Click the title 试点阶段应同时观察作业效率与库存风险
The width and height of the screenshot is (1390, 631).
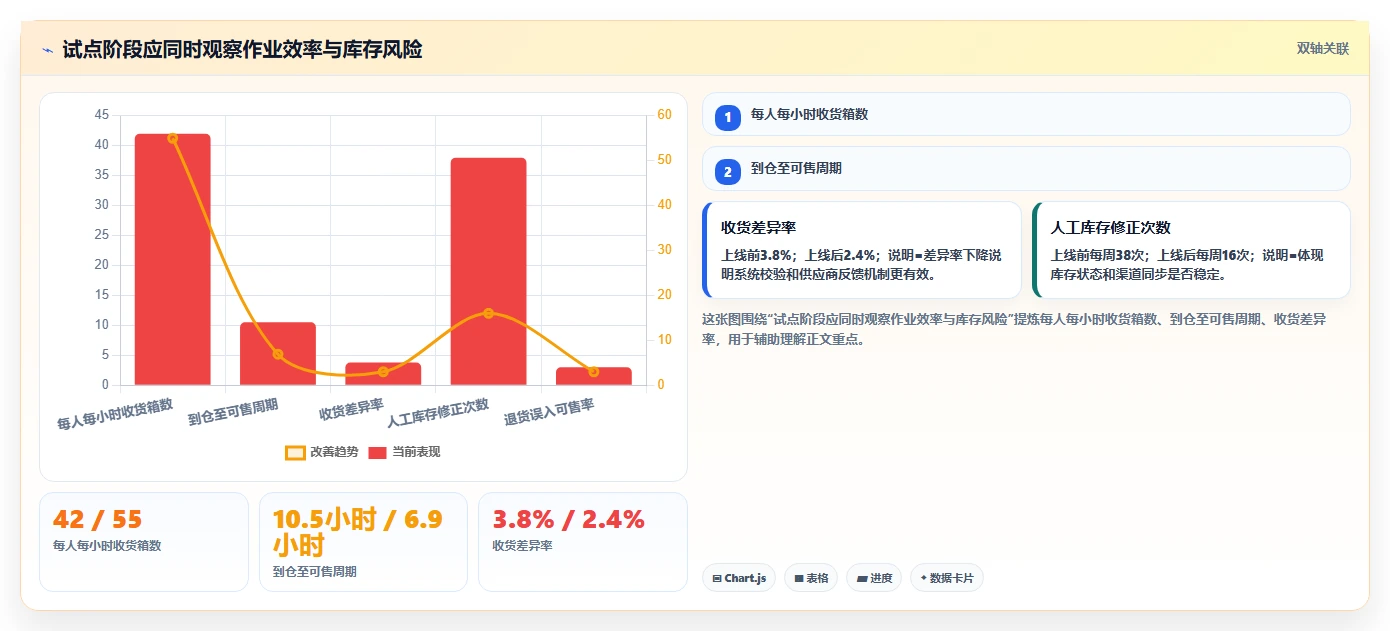point(242,50)
